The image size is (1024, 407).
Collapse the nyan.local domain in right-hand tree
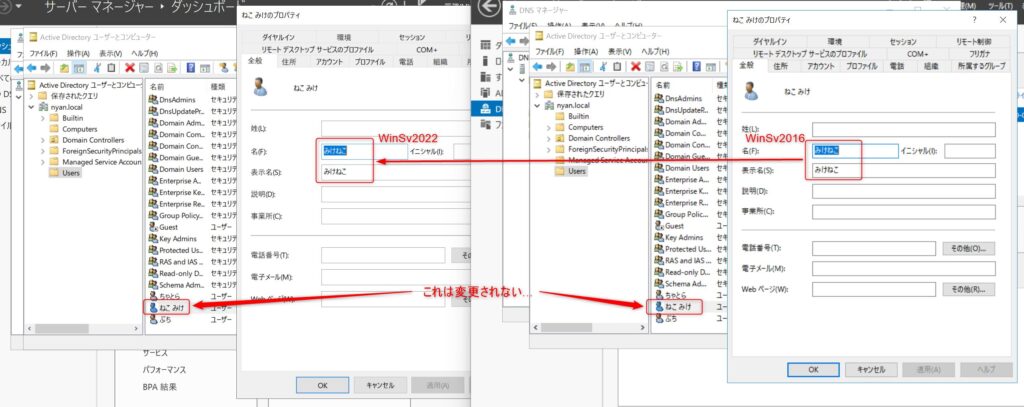(x=537, y=105)
